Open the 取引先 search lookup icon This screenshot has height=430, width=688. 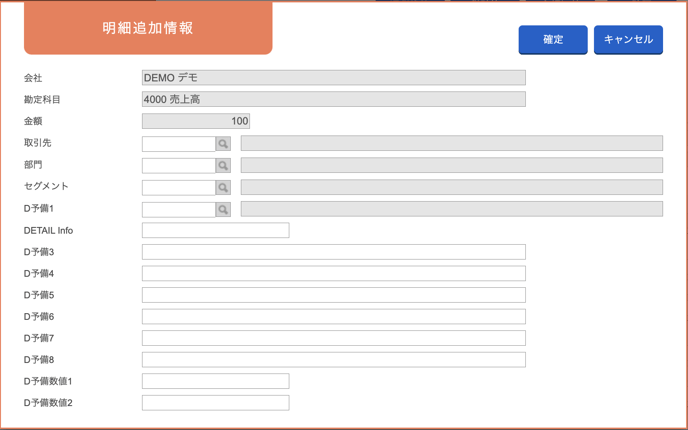[x=223, y=143]
